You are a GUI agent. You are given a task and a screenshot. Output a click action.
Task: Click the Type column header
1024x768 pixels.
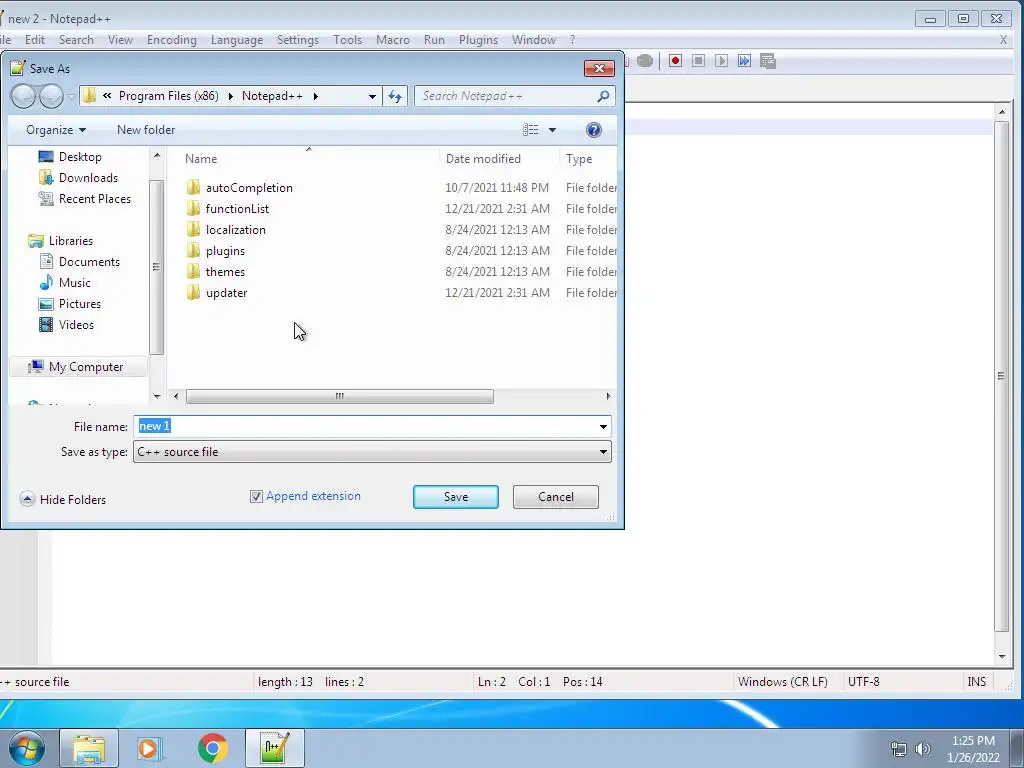pos(579,159)
